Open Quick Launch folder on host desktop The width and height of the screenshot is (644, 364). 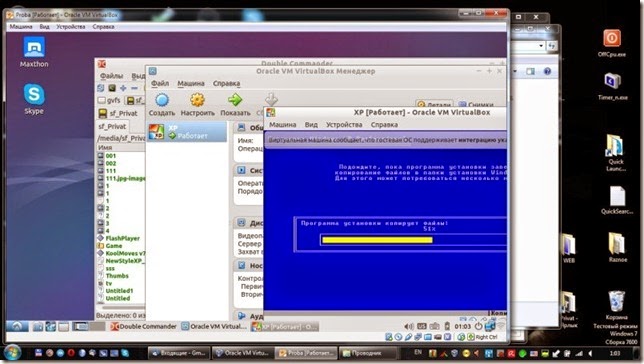point(615,146)
